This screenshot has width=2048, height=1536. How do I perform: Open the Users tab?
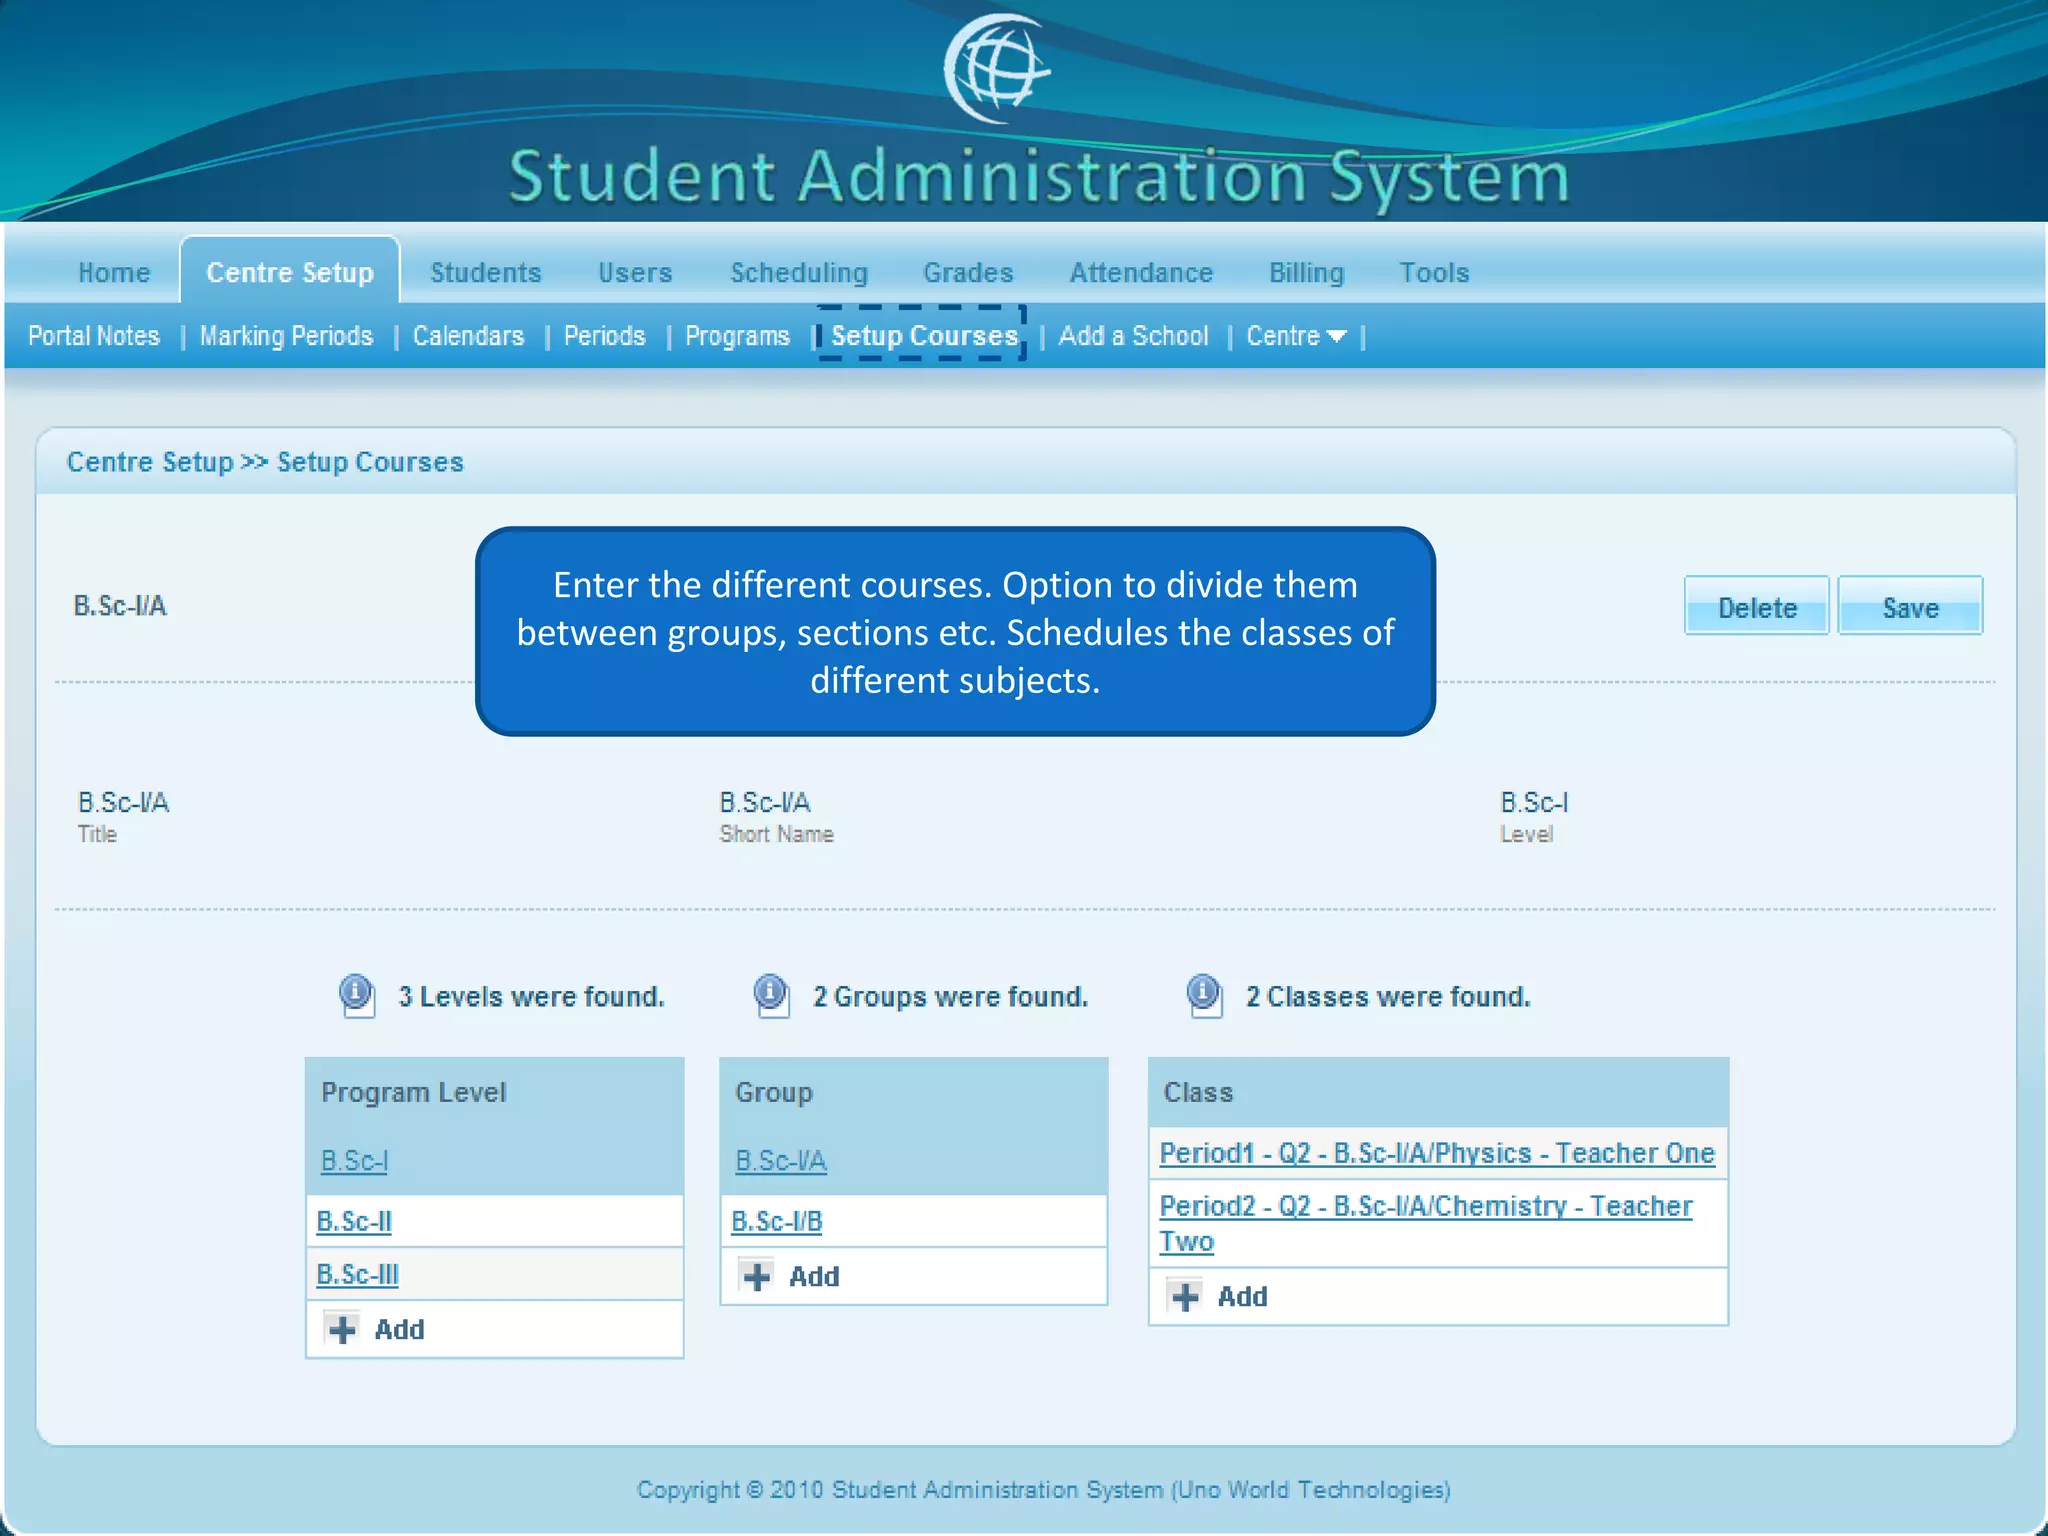coord(635,272)
